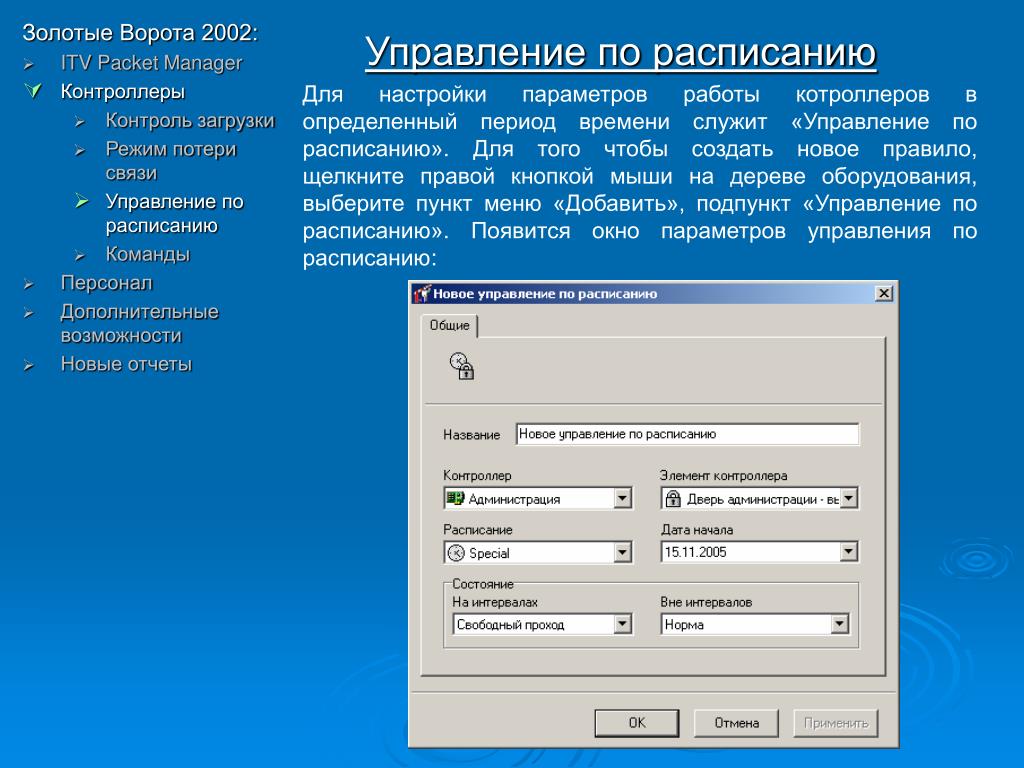Click the Команды outline item
1024x768 pixels.
pyautogui.click(x=148, y=254)
